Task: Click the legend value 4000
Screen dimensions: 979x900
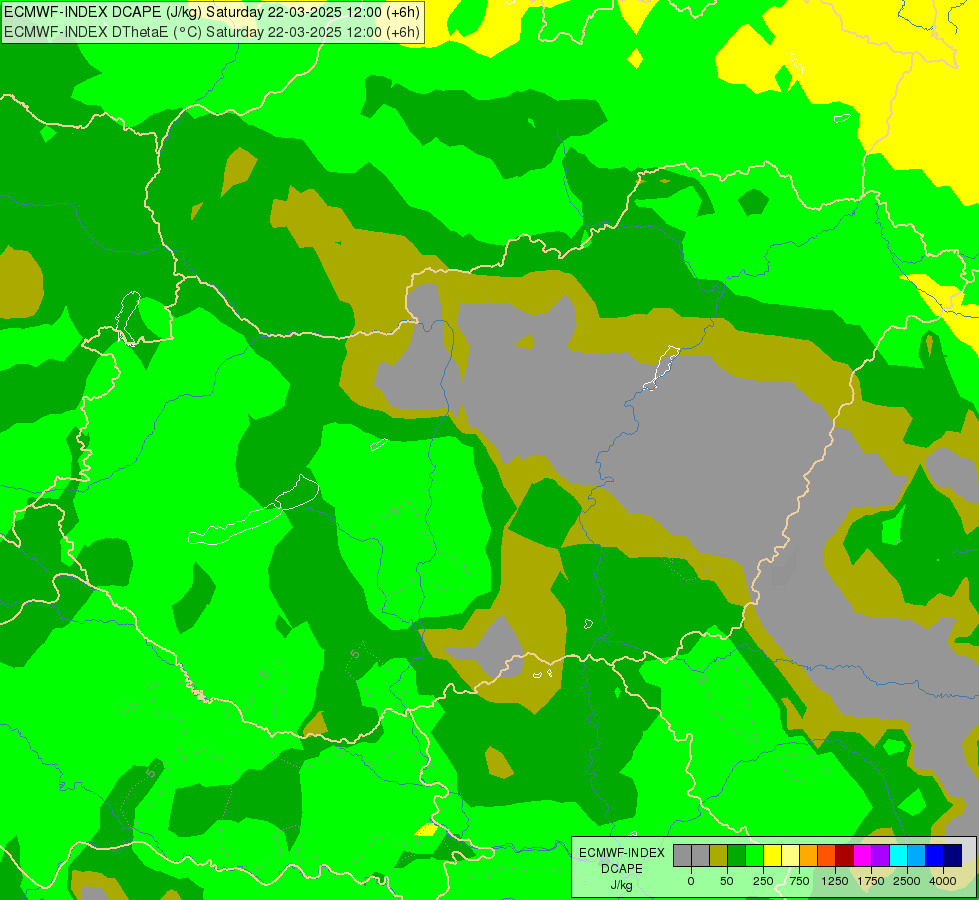Action: coord(943,881)
